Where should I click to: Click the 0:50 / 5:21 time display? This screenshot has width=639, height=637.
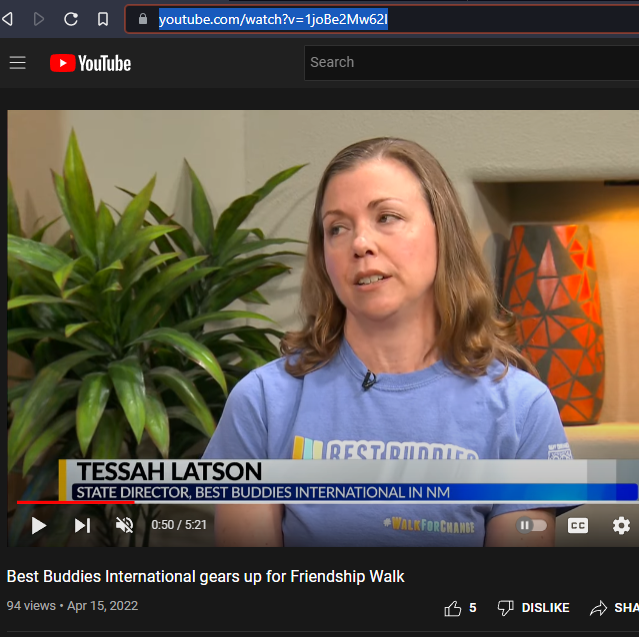click(179, 525)
